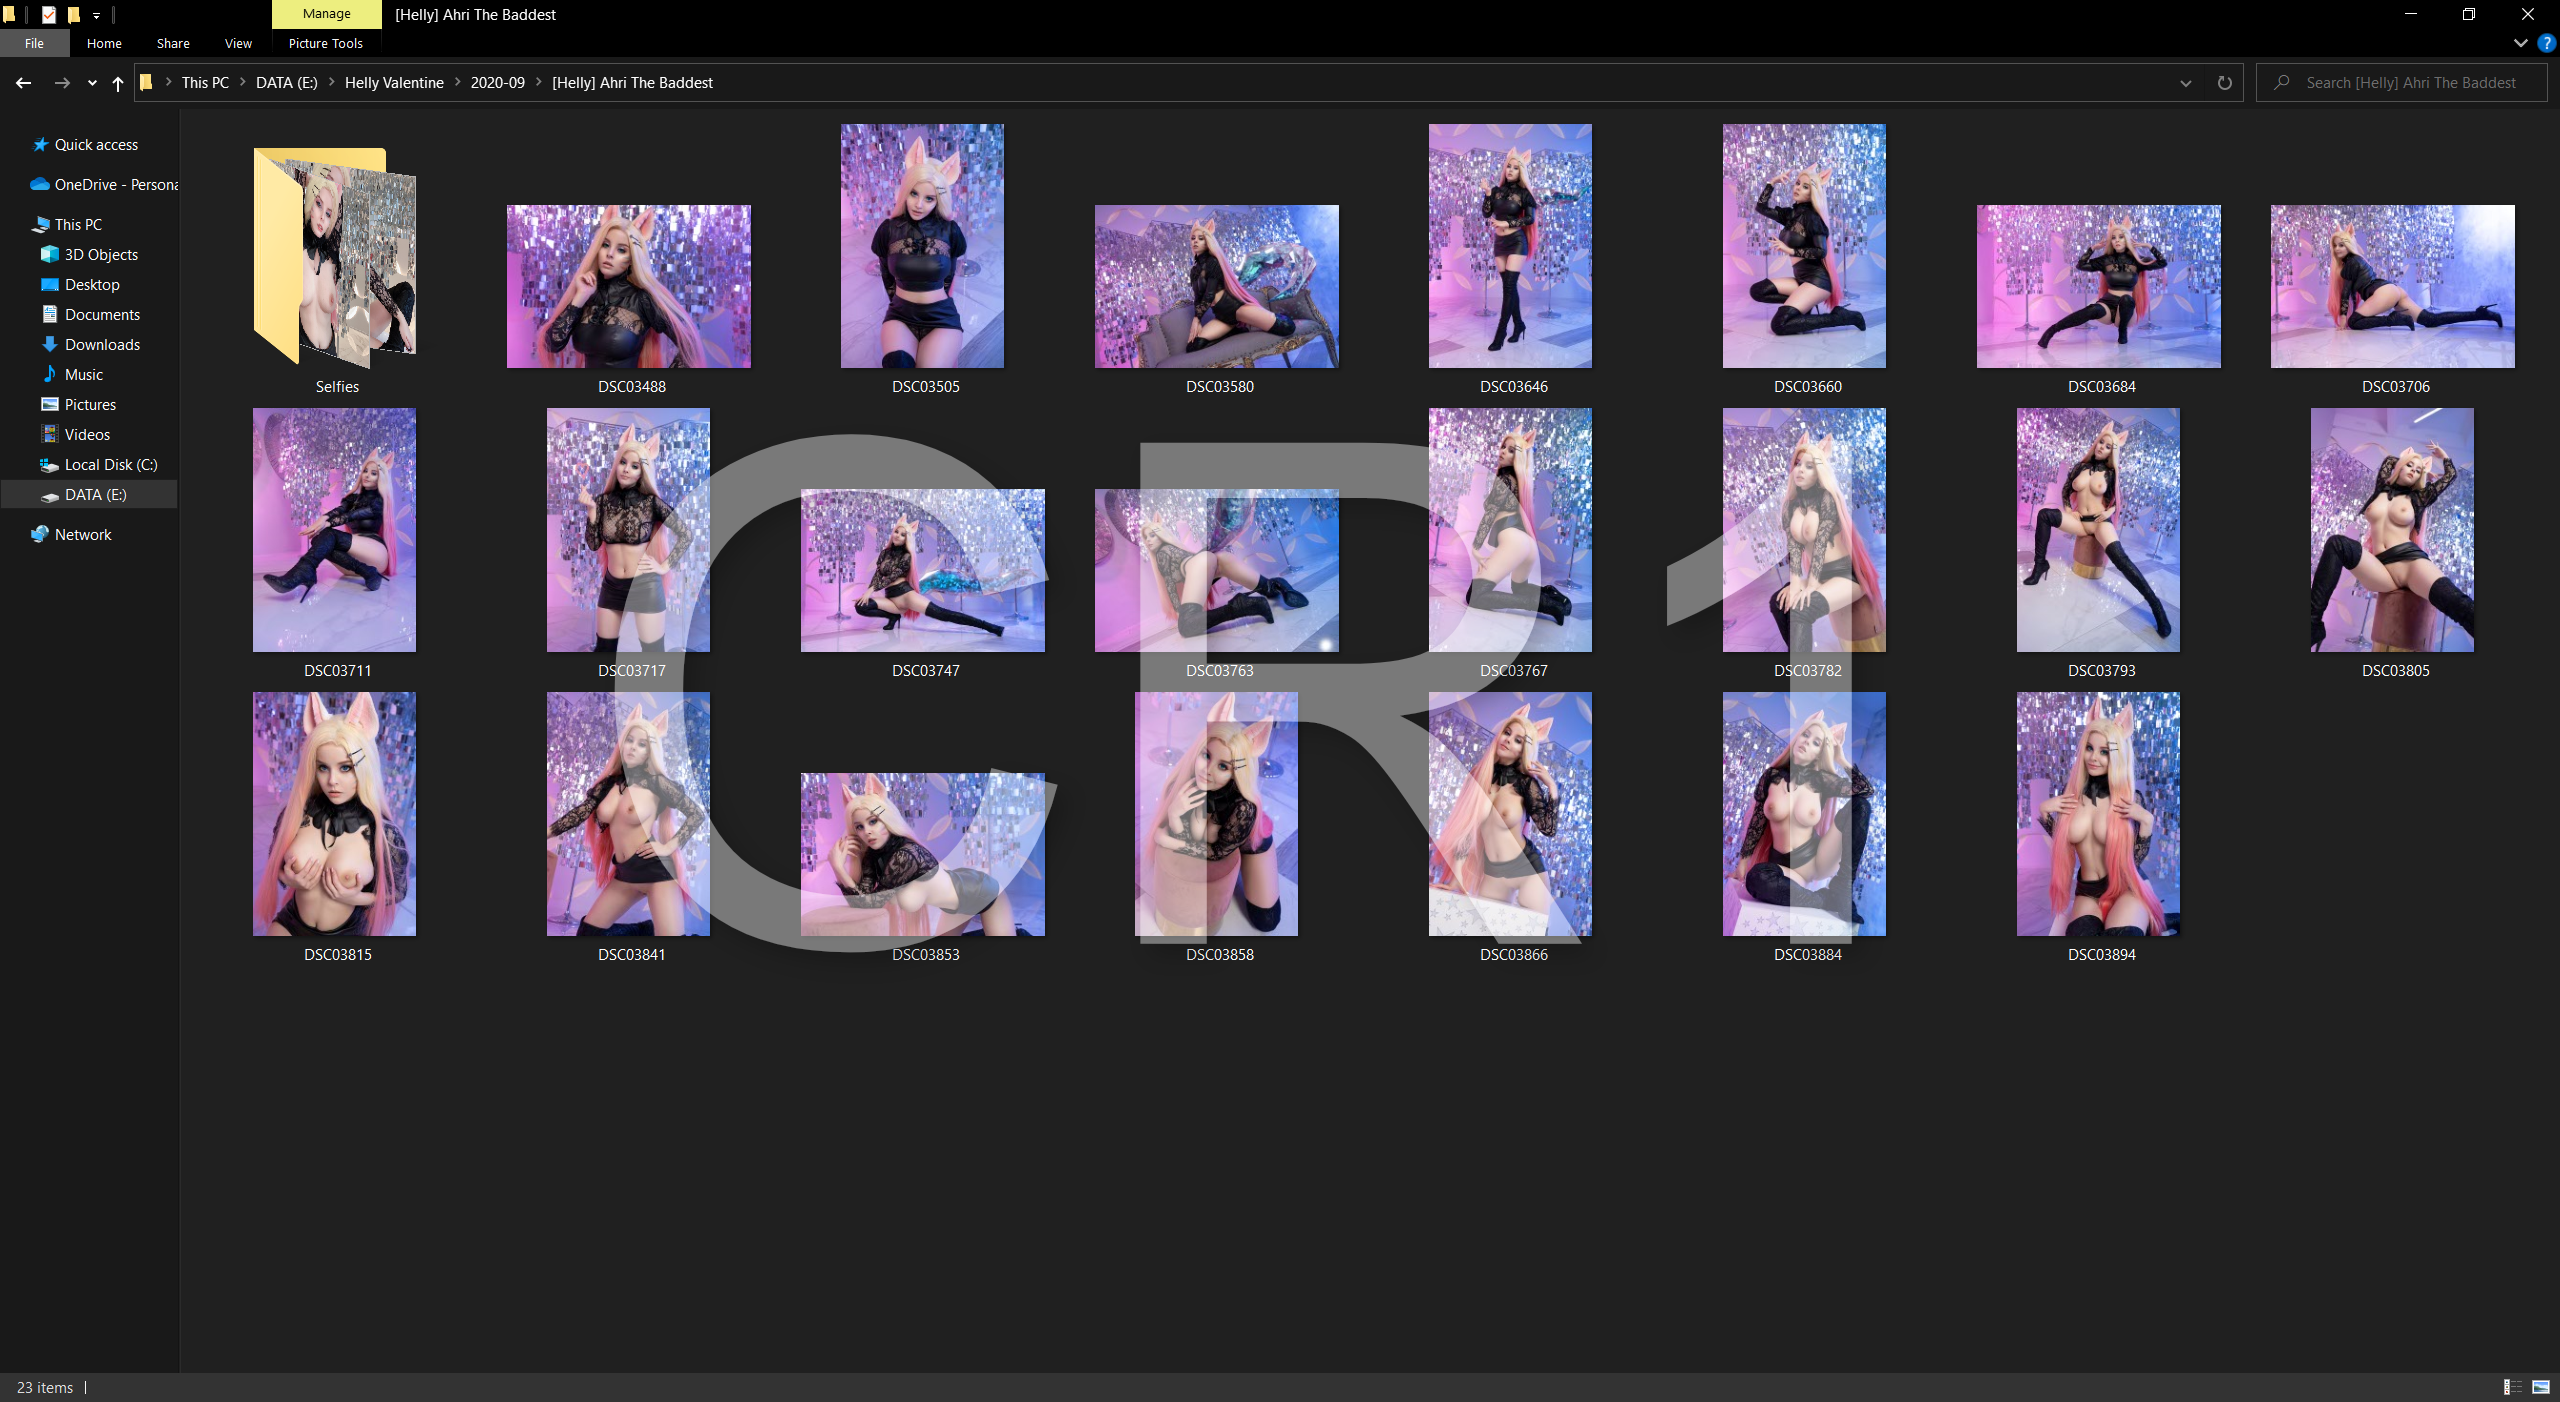The image size is (2560, 1402).
Task: Refresh the current folder view
Action: pyautogui.click(x=2224, y=83)
